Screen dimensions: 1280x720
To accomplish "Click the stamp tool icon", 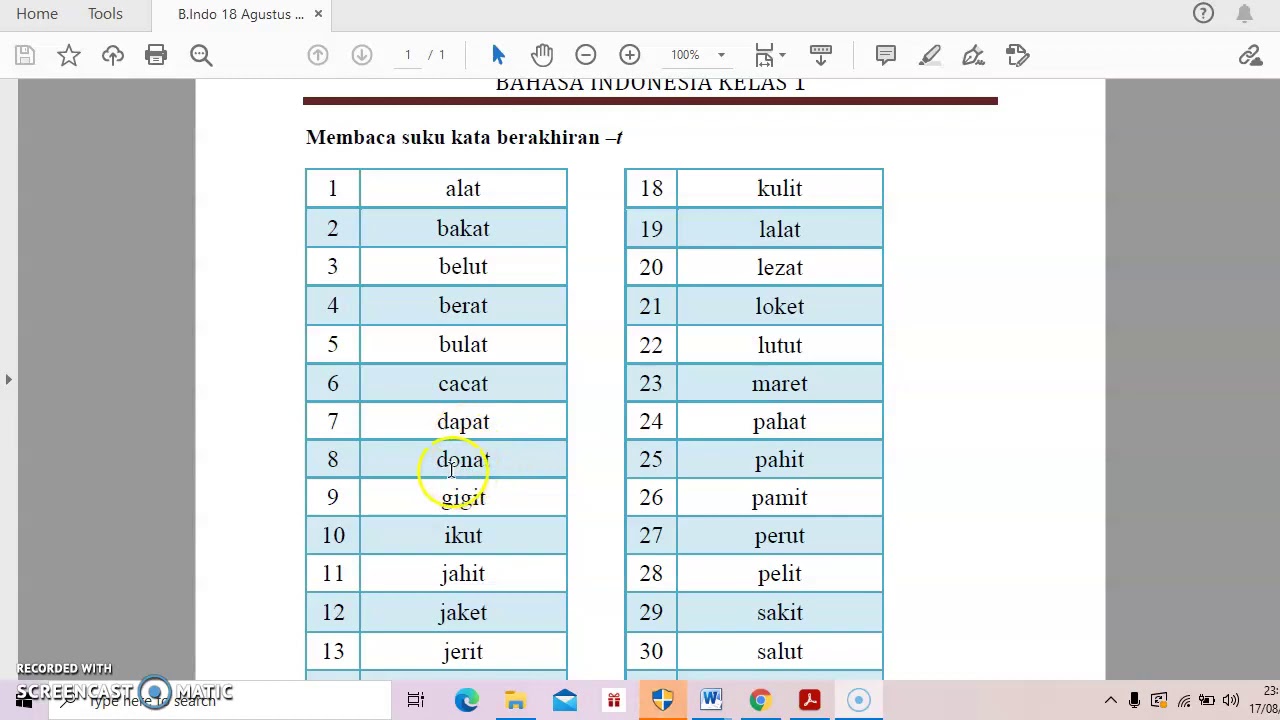I will 1018,55.
